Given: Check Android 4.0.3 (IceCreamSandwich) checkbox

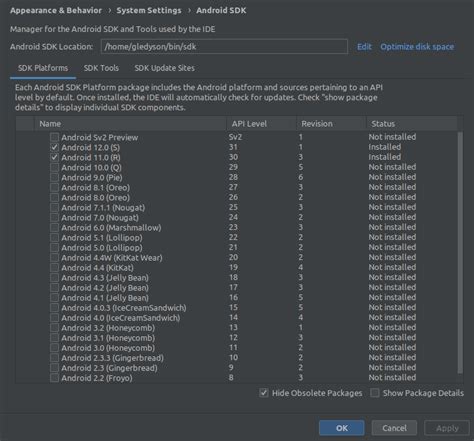Looking at the screenshot, I should (54, 307).
